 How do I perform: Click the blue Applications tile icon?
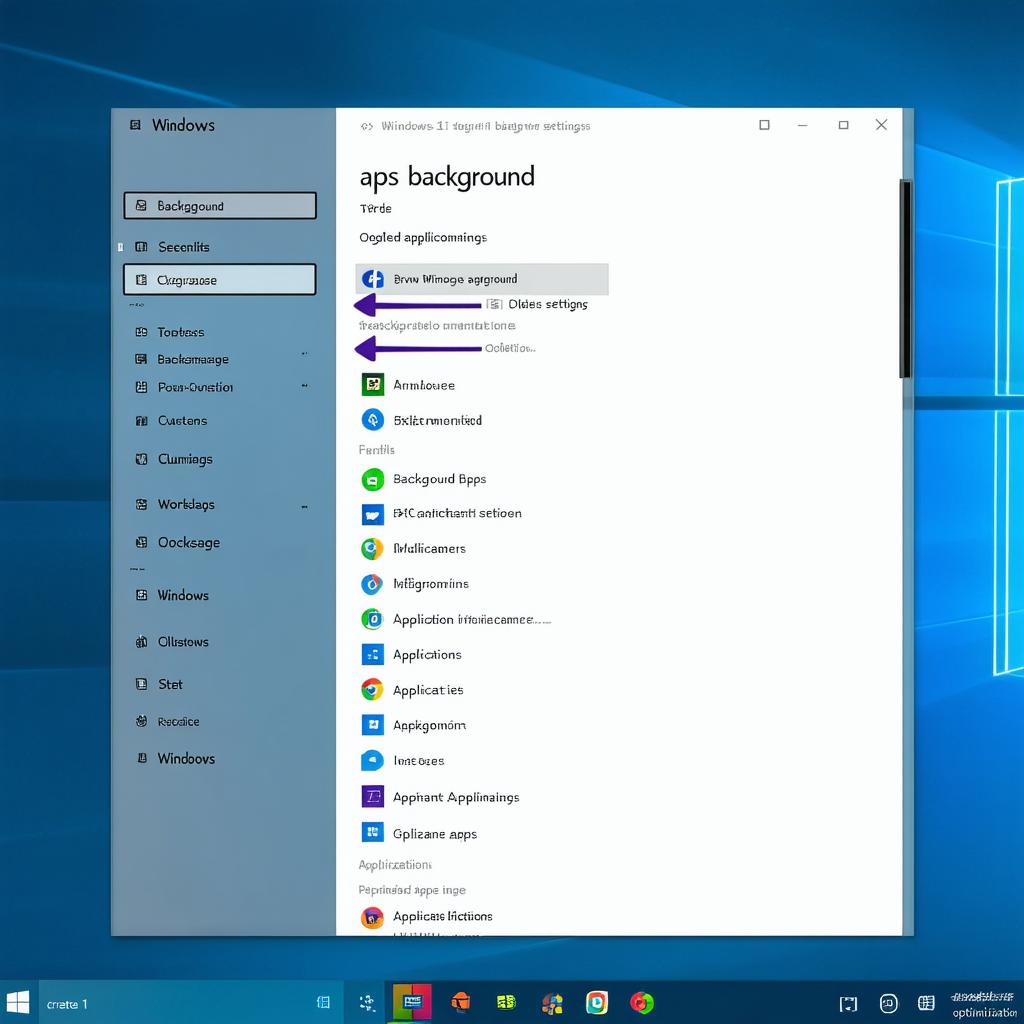[372, 655]
